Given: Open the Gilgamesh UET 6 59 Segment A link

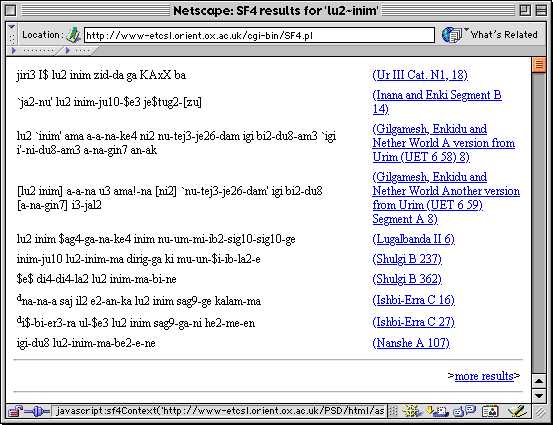Looking at the screenshot, I should pyautogui.click(x=446, y=198).
